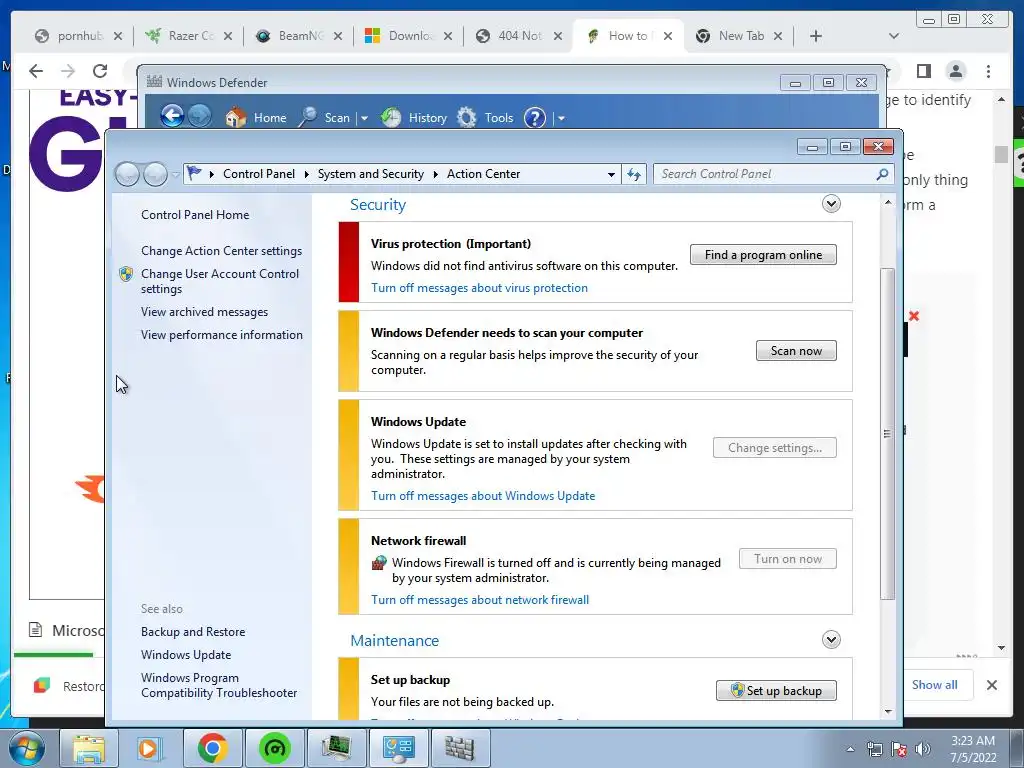The width and height of the screenshot is (1024, 768).
Task: Click the Scan now button
Action: 796,351
